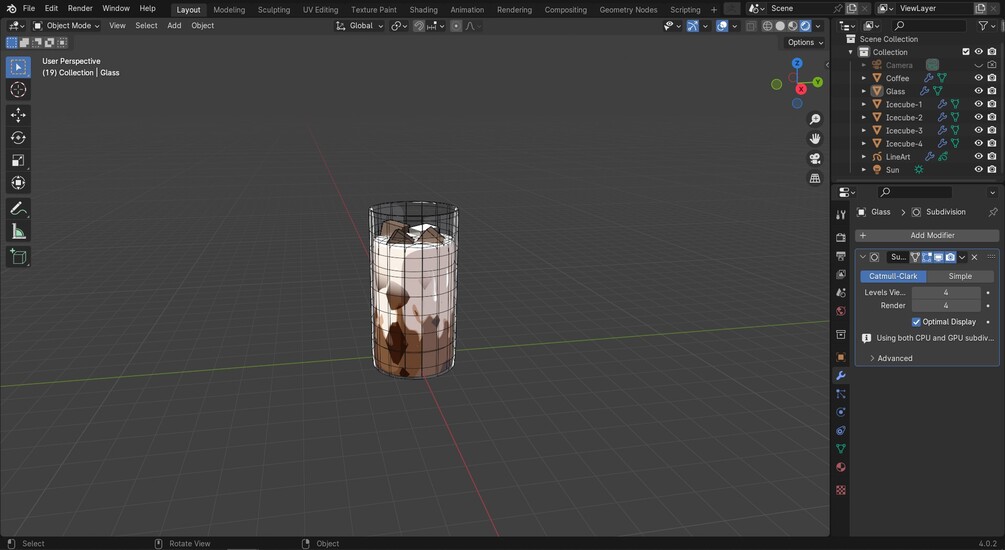Switch to the Shading workspace tab
The width and height of the screenshot is (1005, 550).
coord(424,10)
